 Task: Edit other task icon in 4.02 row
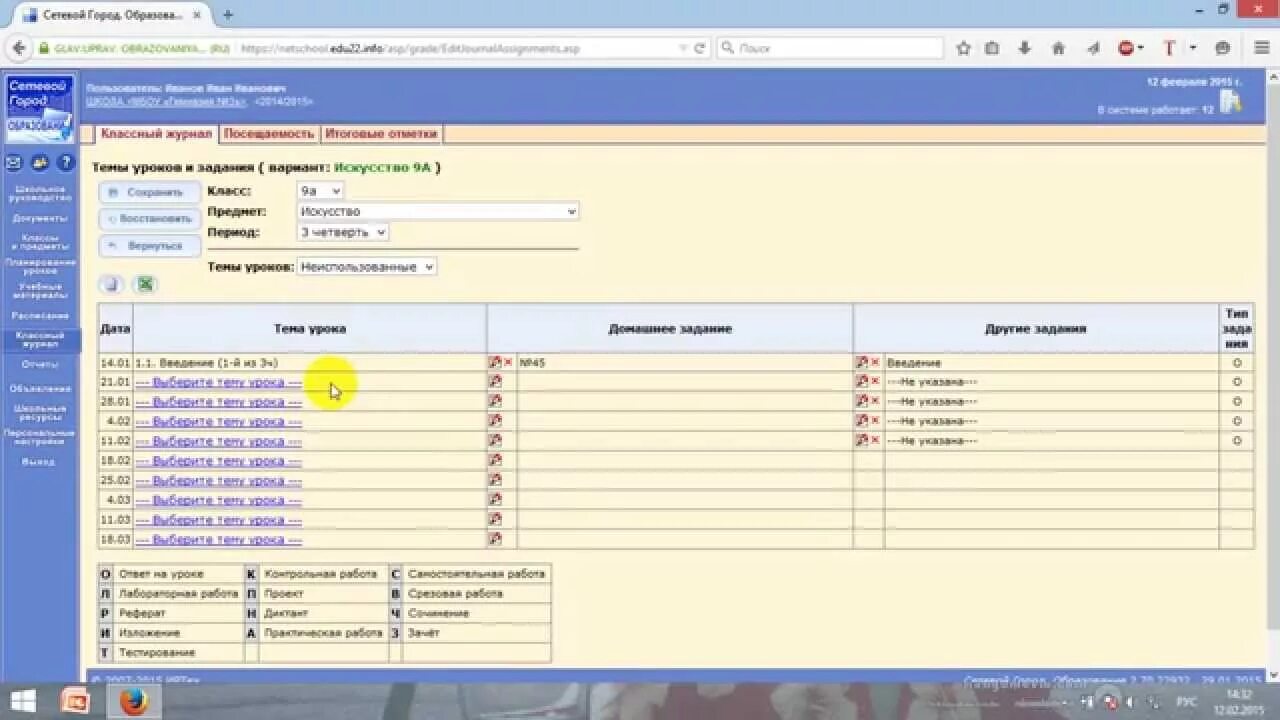pos(861,421)
